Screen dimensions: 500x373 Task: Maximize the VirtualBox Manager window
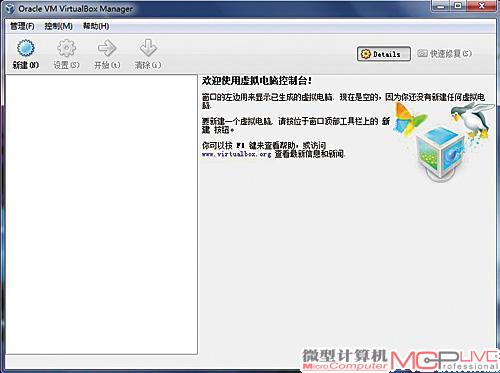(x=459, y=6)
